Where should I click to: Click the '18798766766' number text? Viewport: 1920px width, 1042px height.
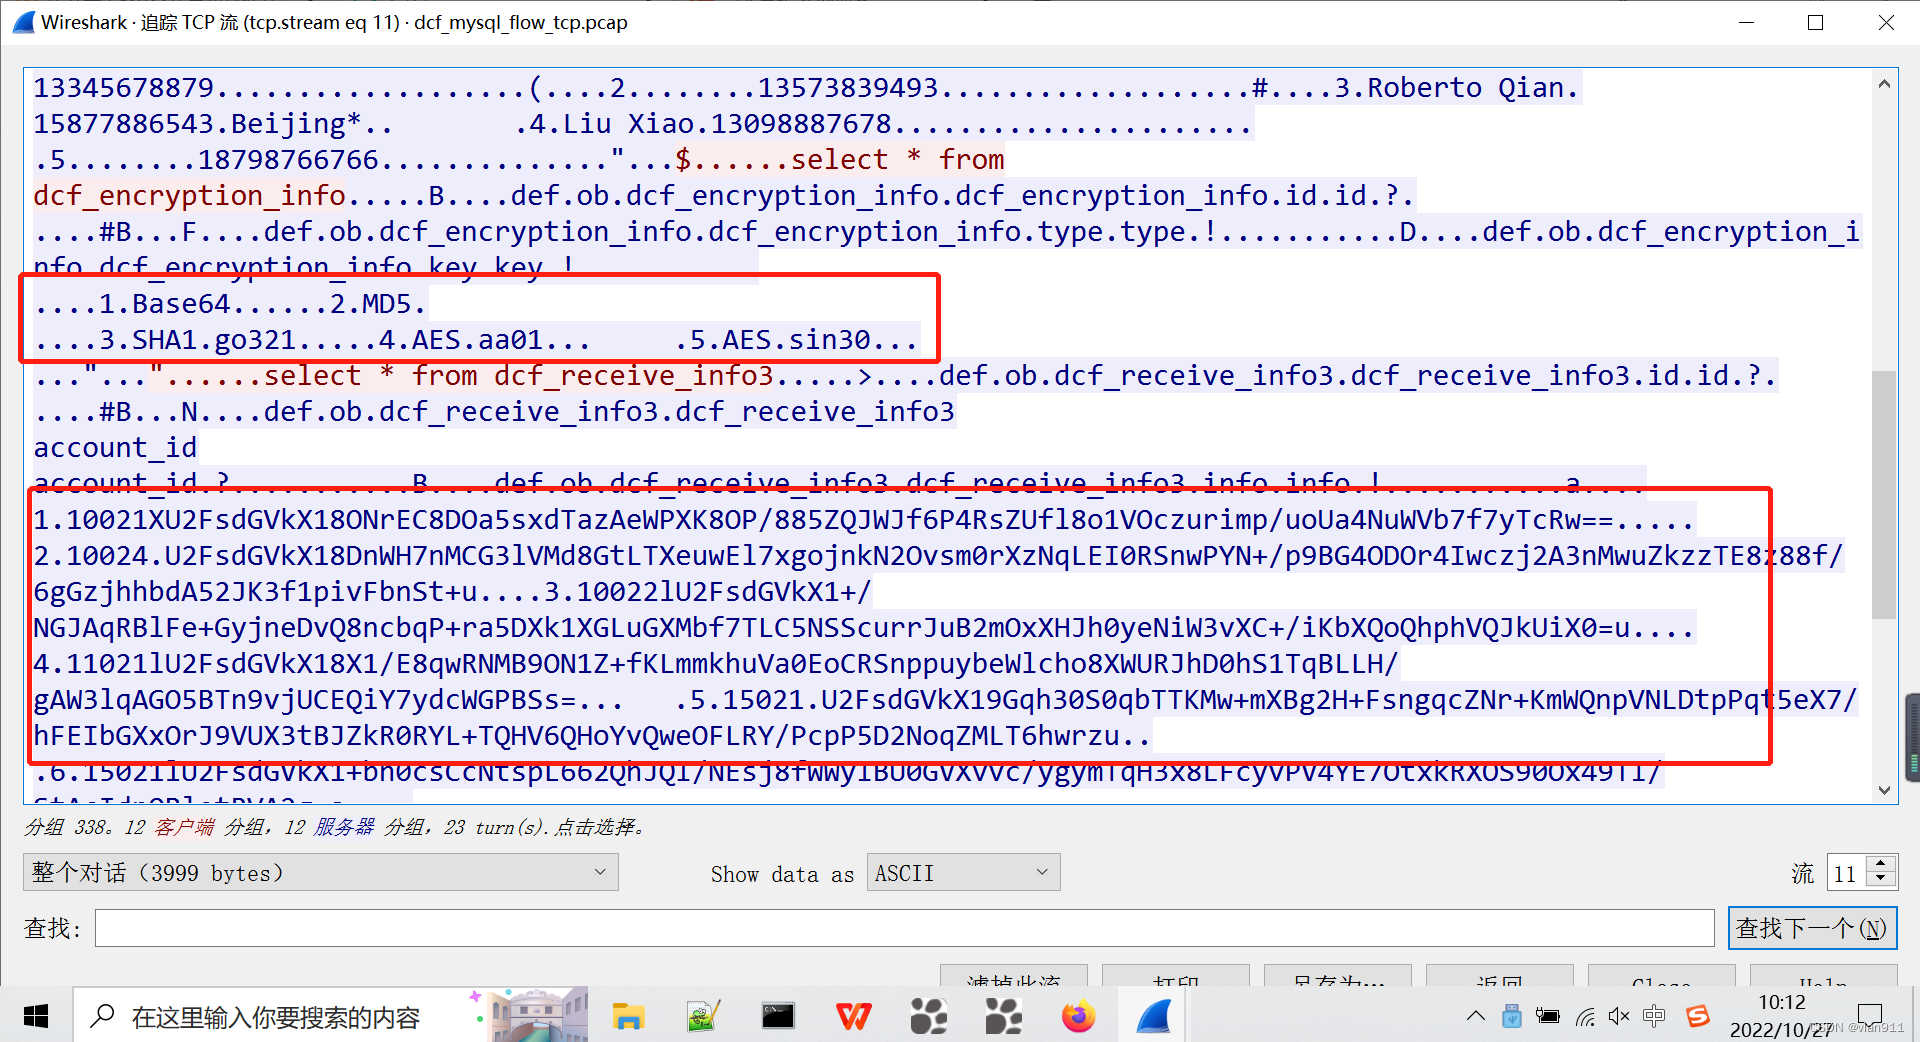[x=288, y=160]
